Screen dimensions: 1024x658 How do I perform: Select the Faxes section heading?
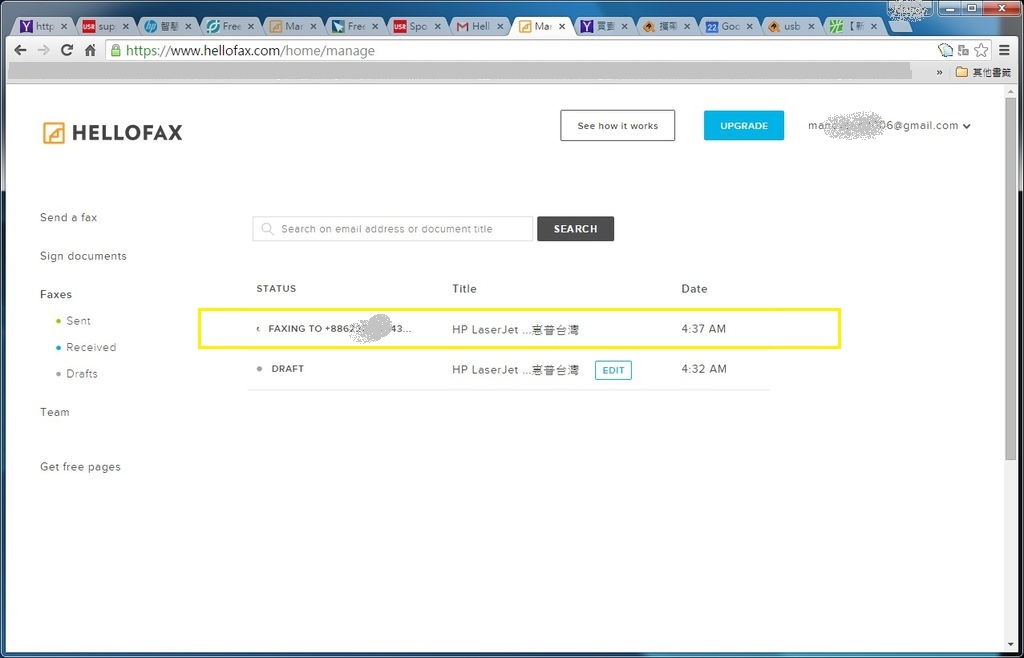click(x=56, y=294)
